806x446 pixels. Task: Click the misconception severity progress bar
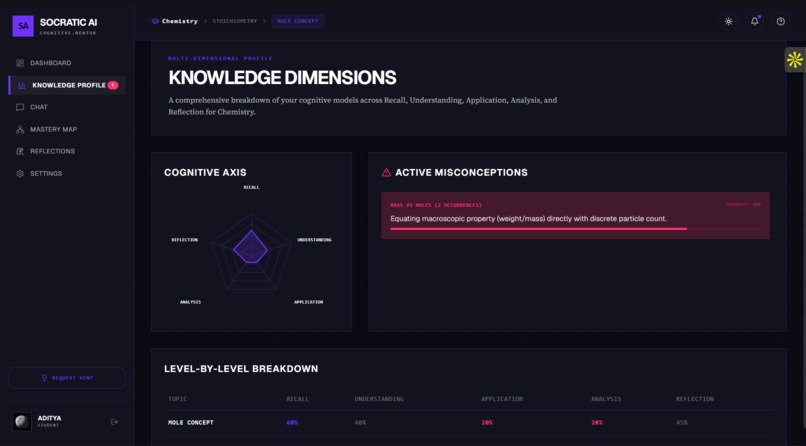[x=575, y=229]
